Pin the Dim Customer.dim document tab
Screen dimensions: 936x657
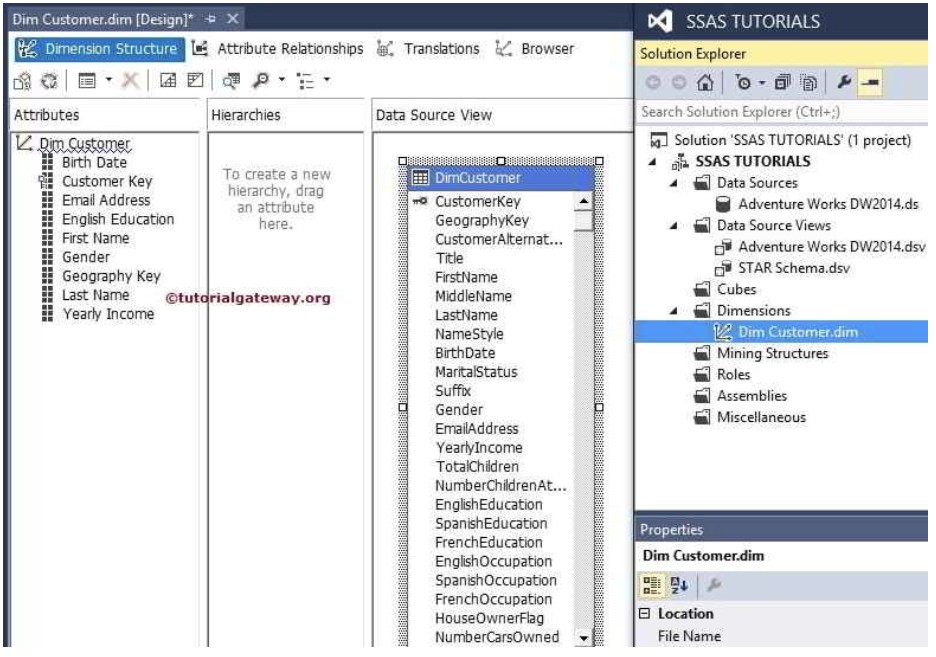(x=210, y=19)
